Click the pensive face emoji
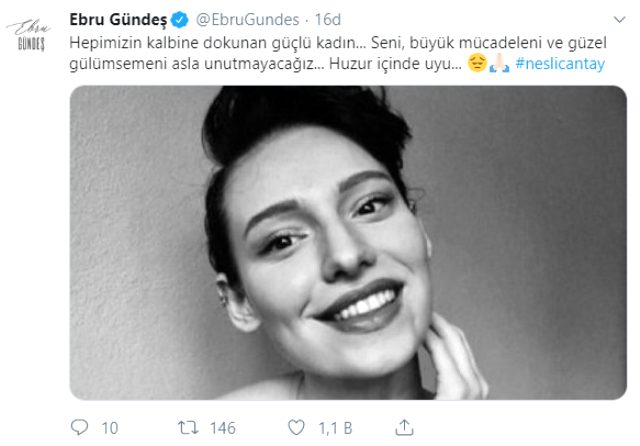640x446 pixels. coord(477,65)
